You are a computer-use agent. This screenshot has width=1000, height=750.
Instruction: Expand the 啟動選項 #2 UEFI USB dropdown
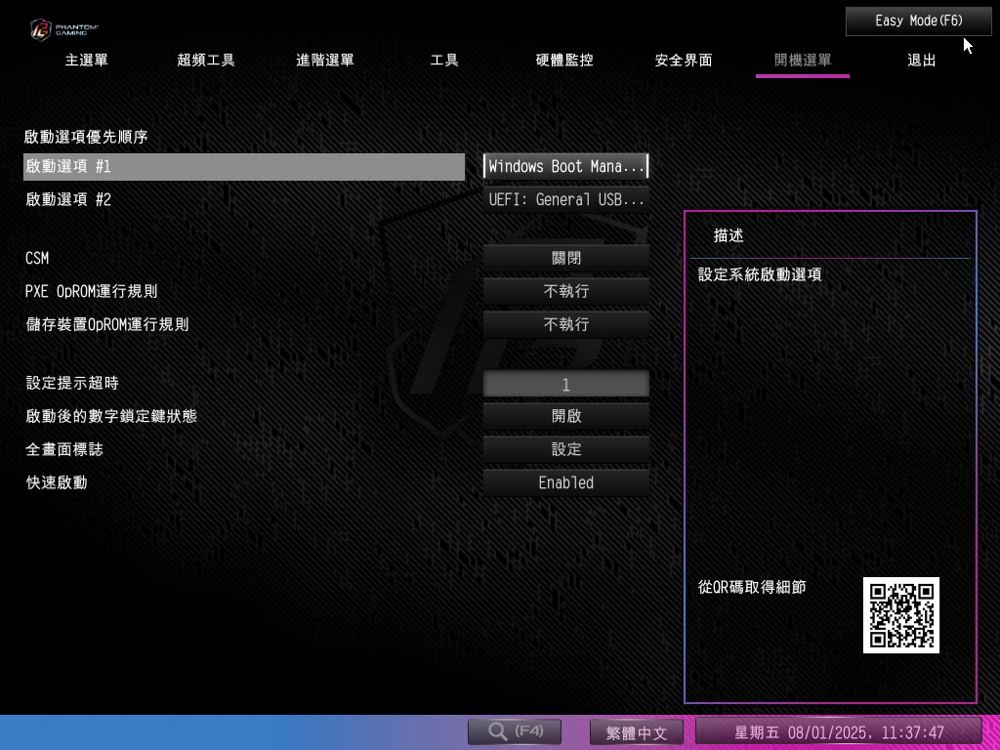566,200
